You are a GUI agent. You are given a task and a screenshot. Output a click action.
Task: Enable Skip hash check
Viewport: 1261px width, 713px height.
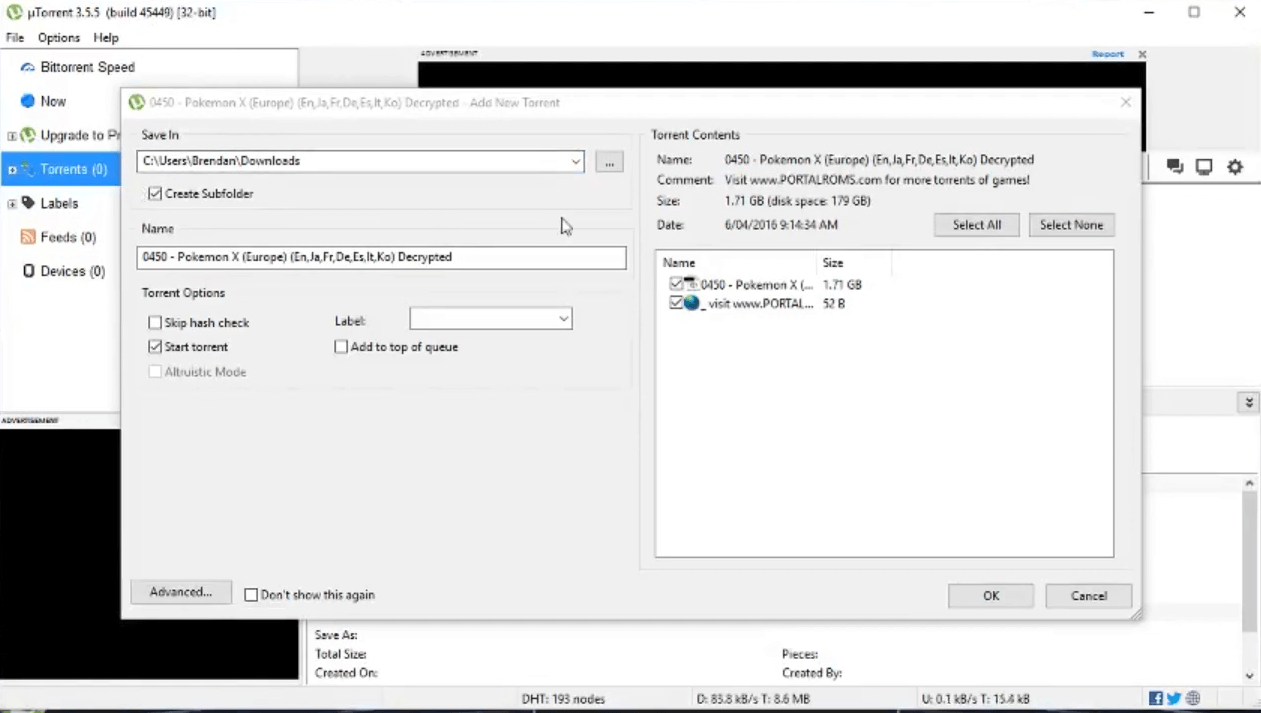pyautogui.click(x=155, y=322)
